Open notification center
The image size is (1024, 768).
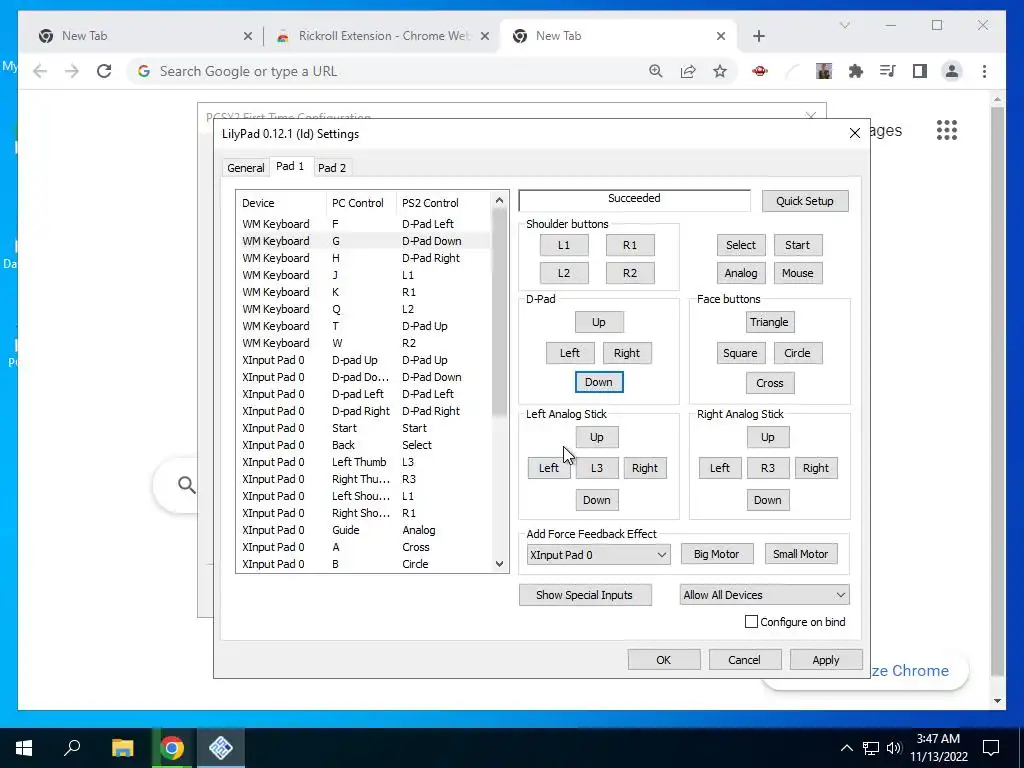click(991, 748)
